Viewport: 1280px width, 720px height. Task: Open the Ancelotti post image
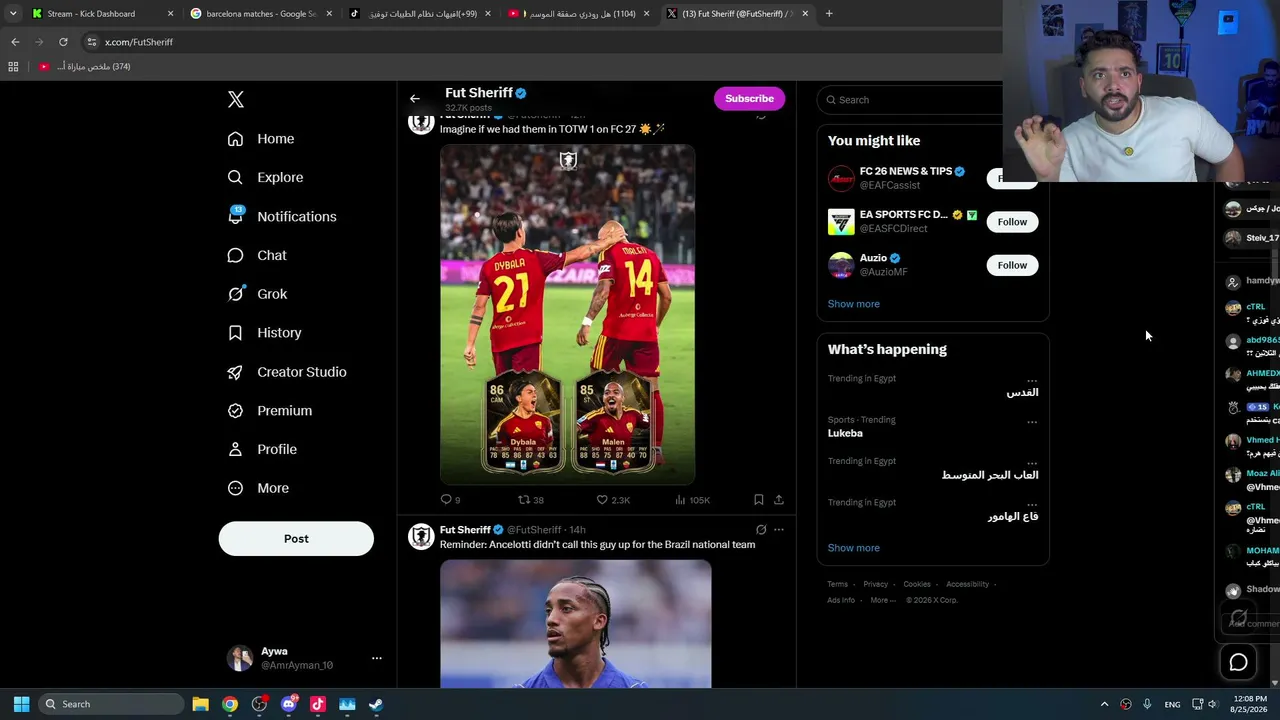point(576,624)
